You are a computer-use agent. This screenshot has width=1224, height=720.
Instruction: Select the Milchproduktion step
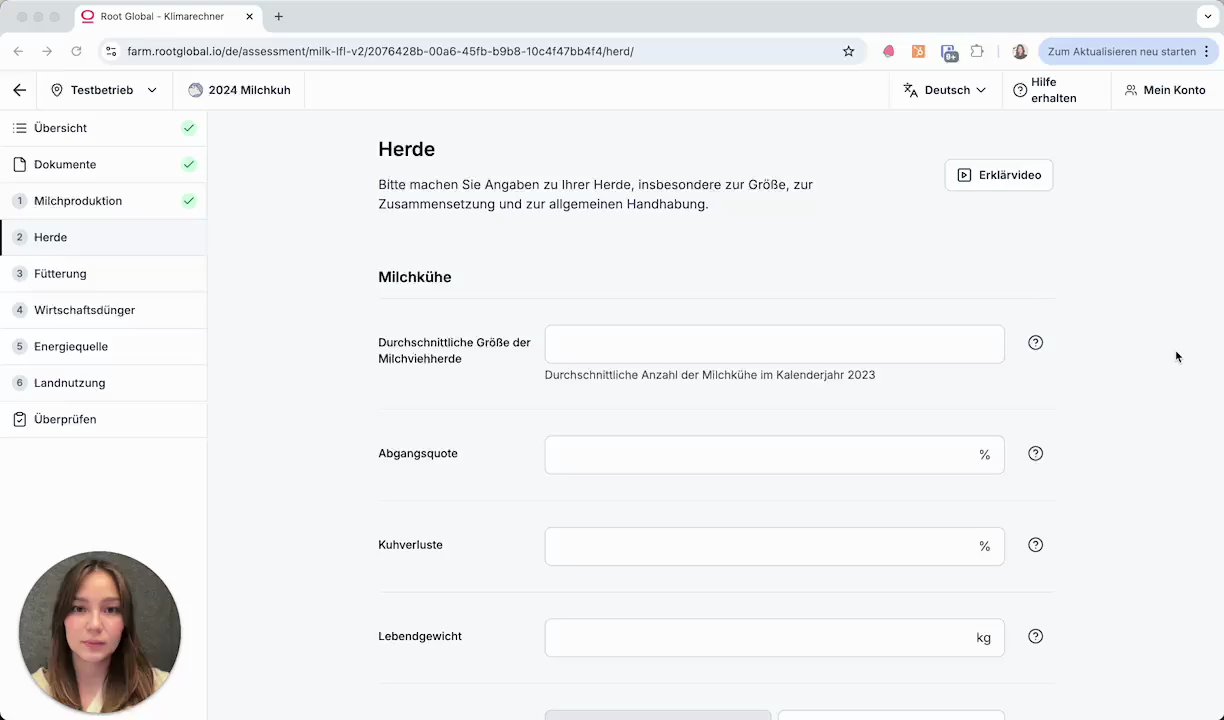click(78, 201)
